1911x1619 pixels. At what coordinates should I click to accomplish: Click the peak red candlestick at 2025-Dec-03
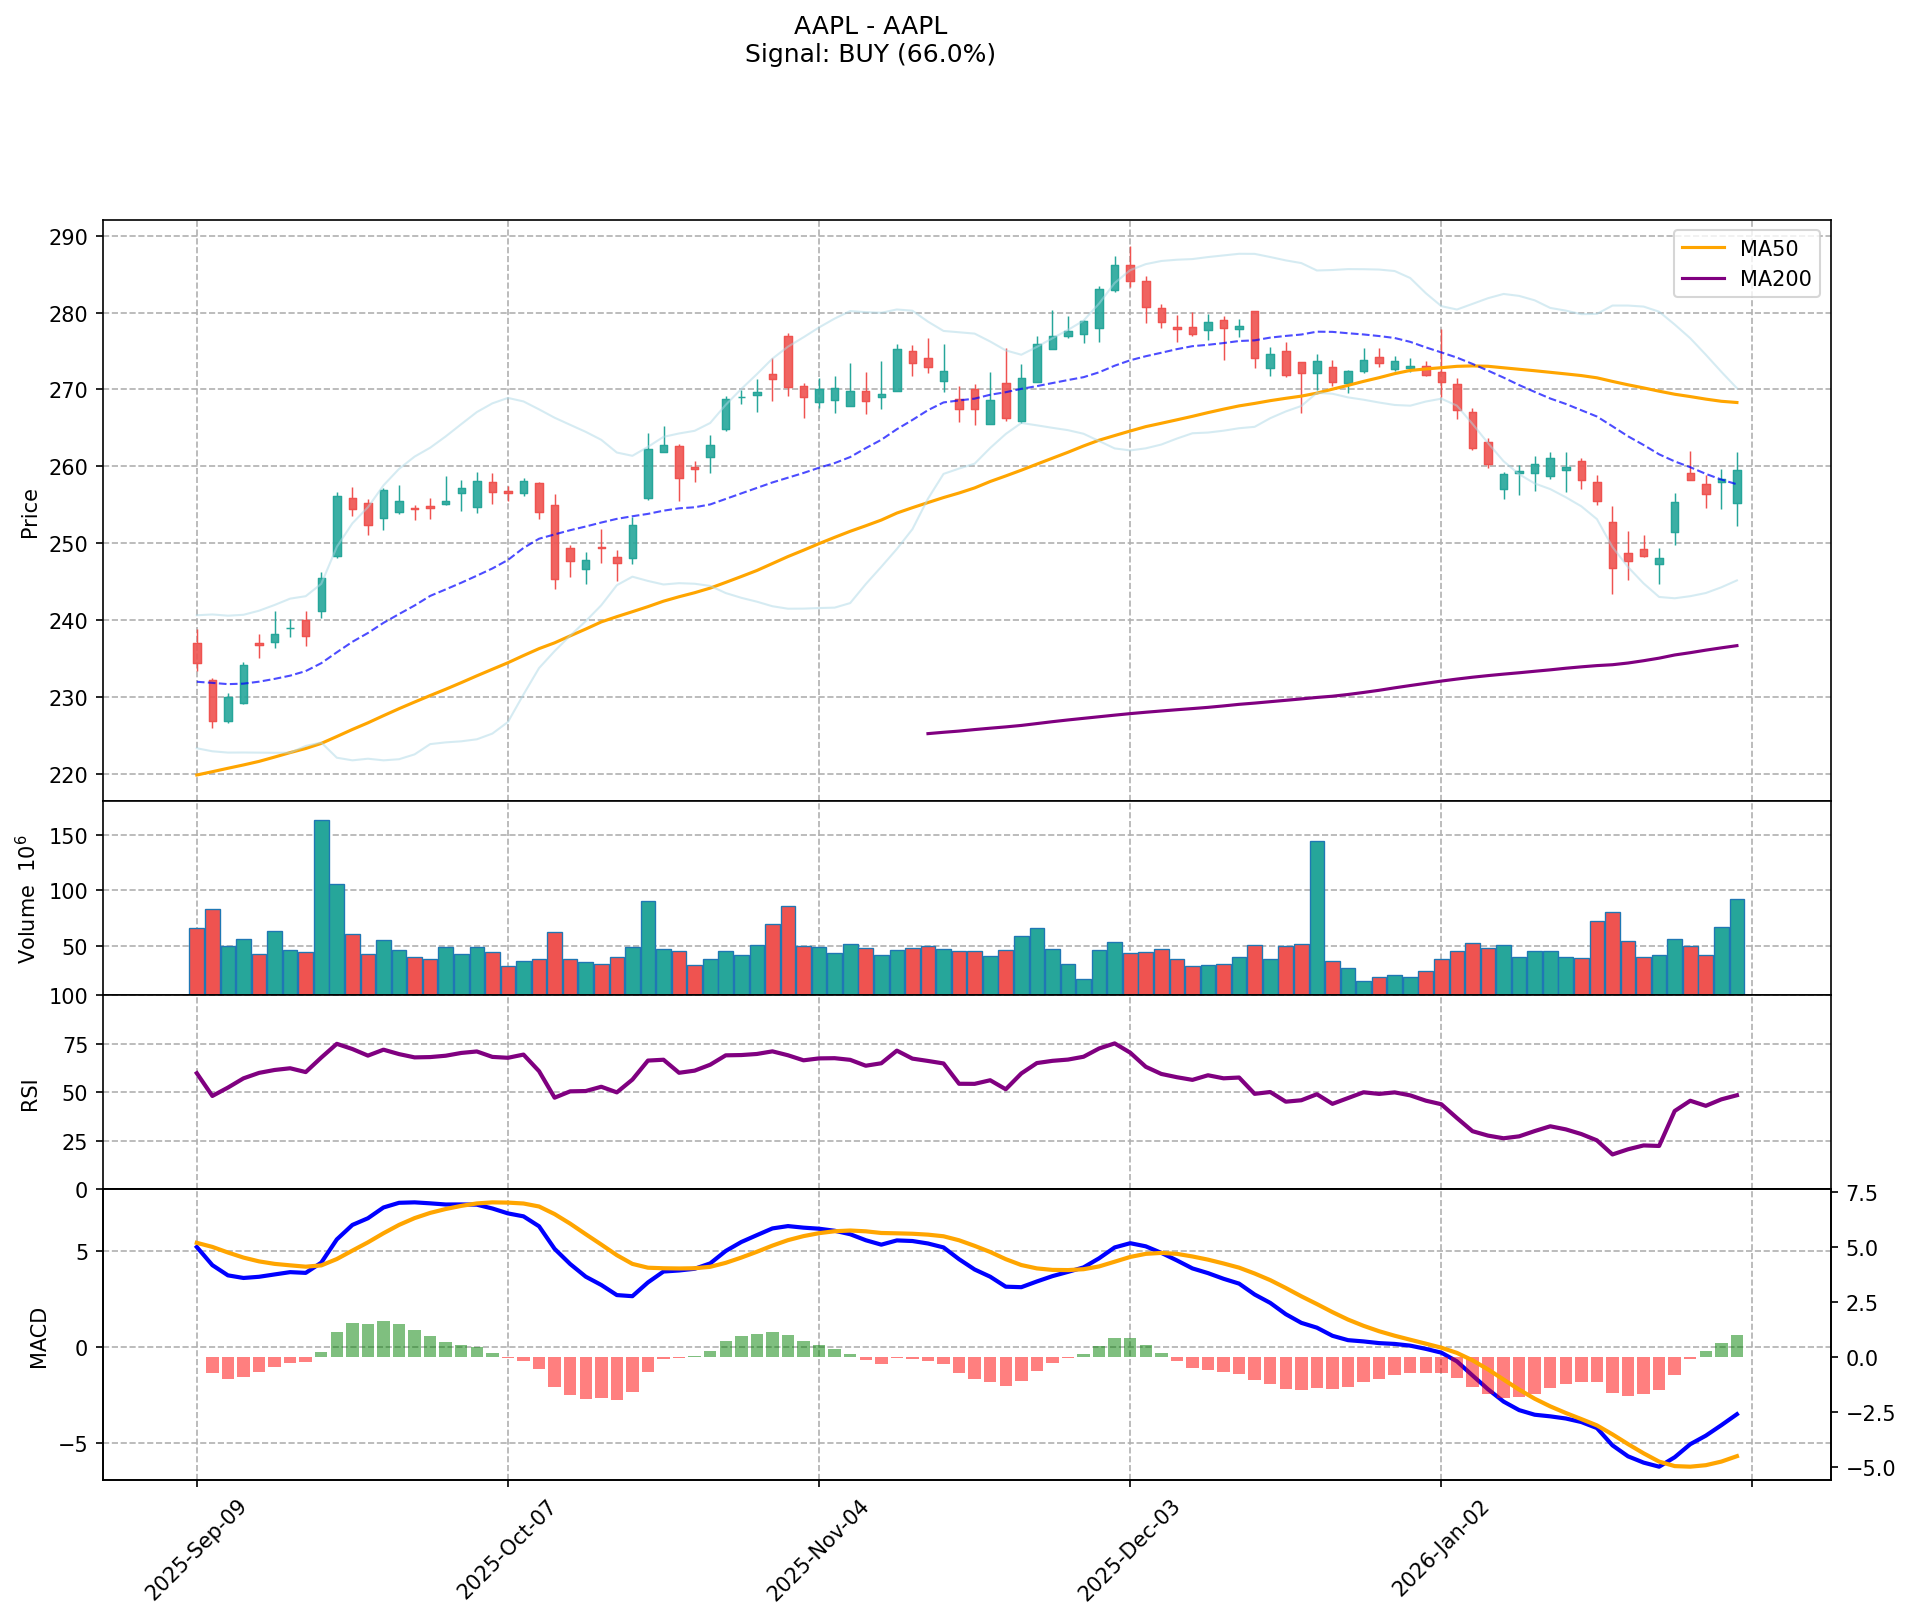1130,273
